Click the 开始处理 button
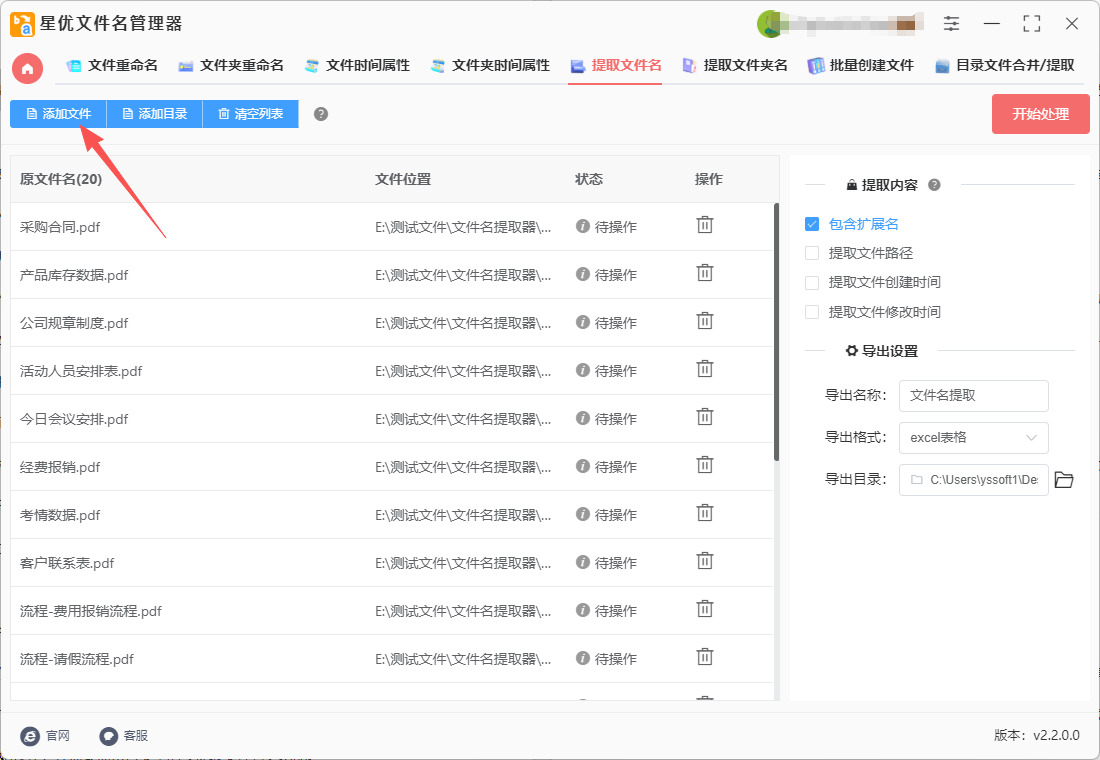The image size is (1100, 760). coord(1040,114)
